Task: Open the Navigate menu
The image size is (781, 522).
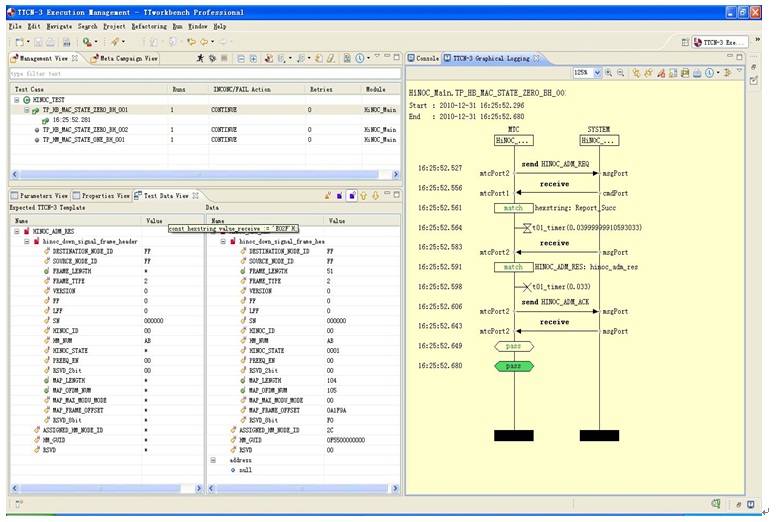Action: pos(59,26)
